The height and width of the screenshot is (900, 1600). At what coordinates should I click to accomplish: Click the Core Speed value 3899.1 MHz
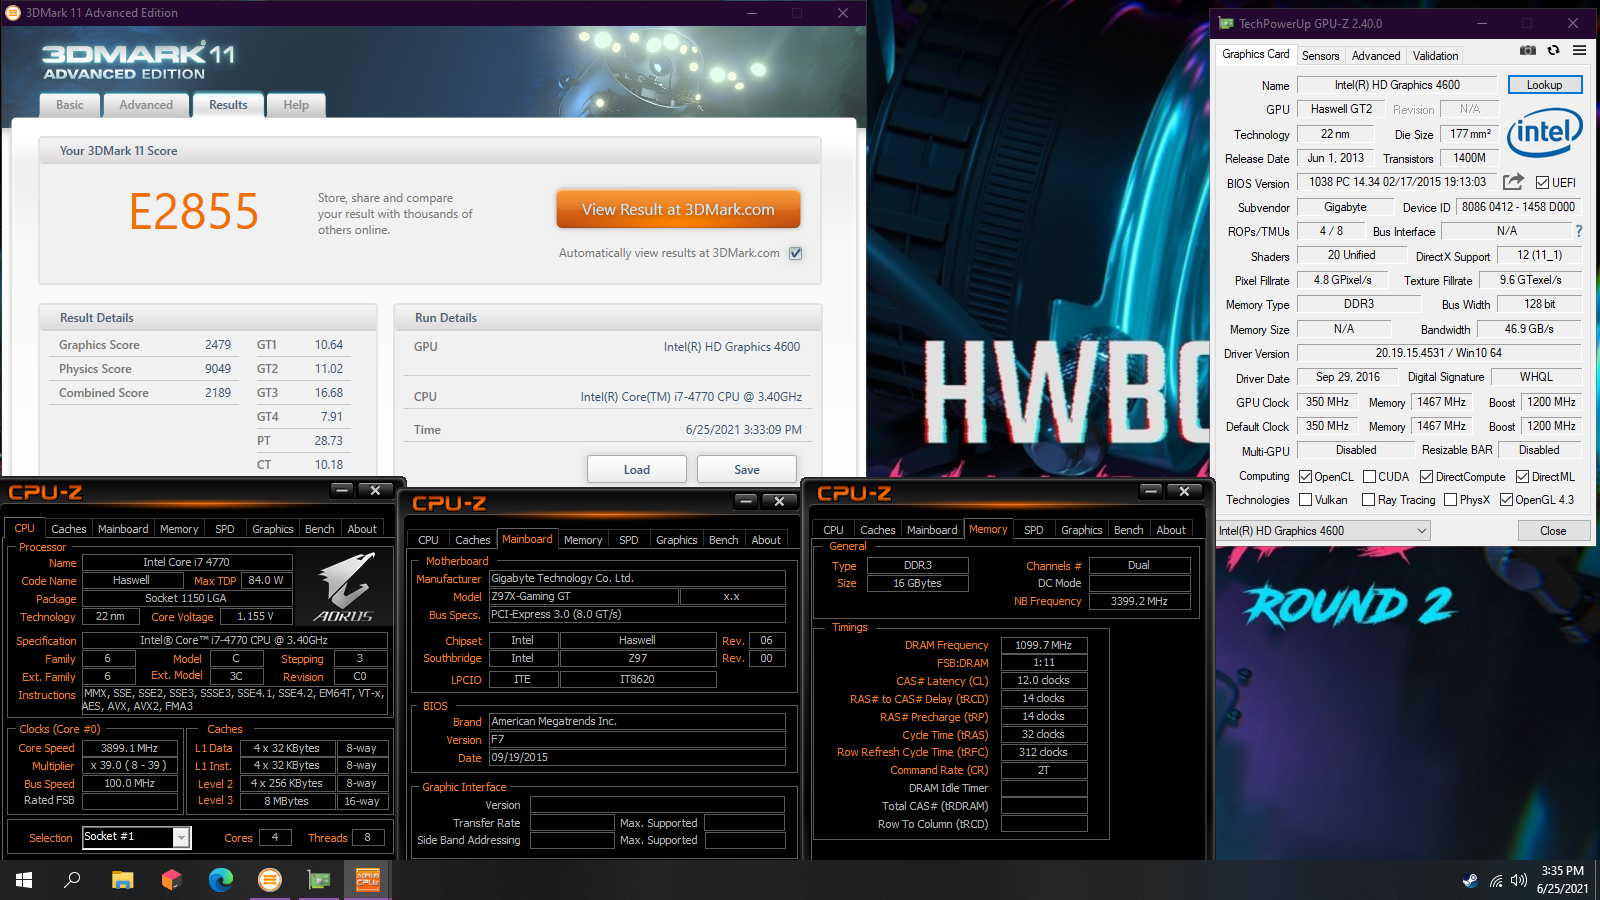click(x=130, y=748)
